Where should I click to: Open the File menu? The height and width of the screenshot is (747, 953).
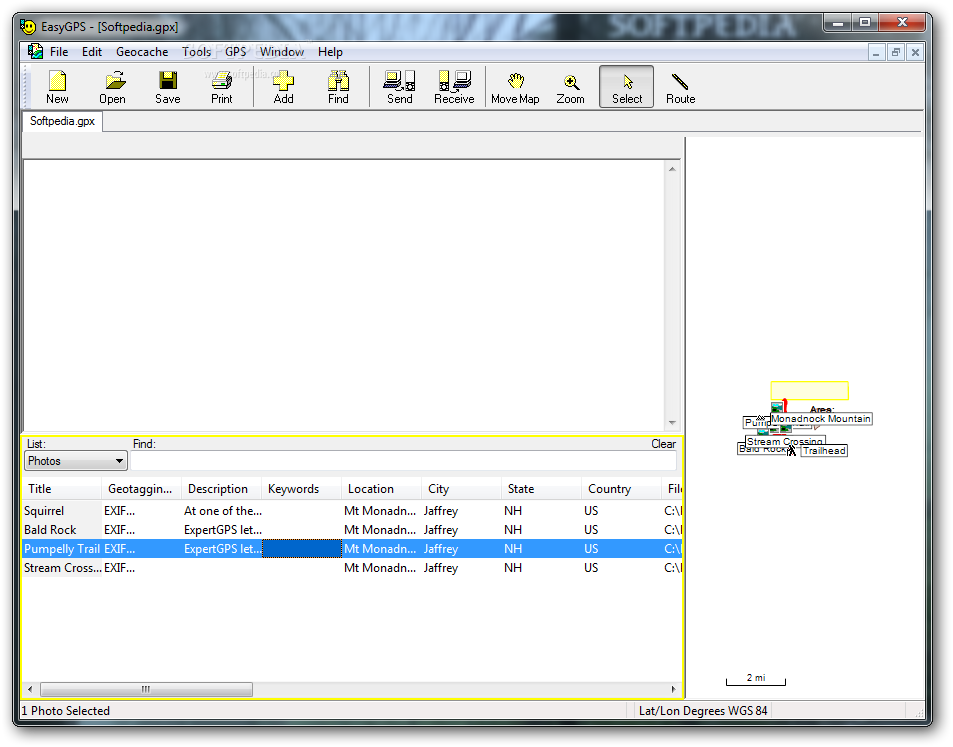59,52
